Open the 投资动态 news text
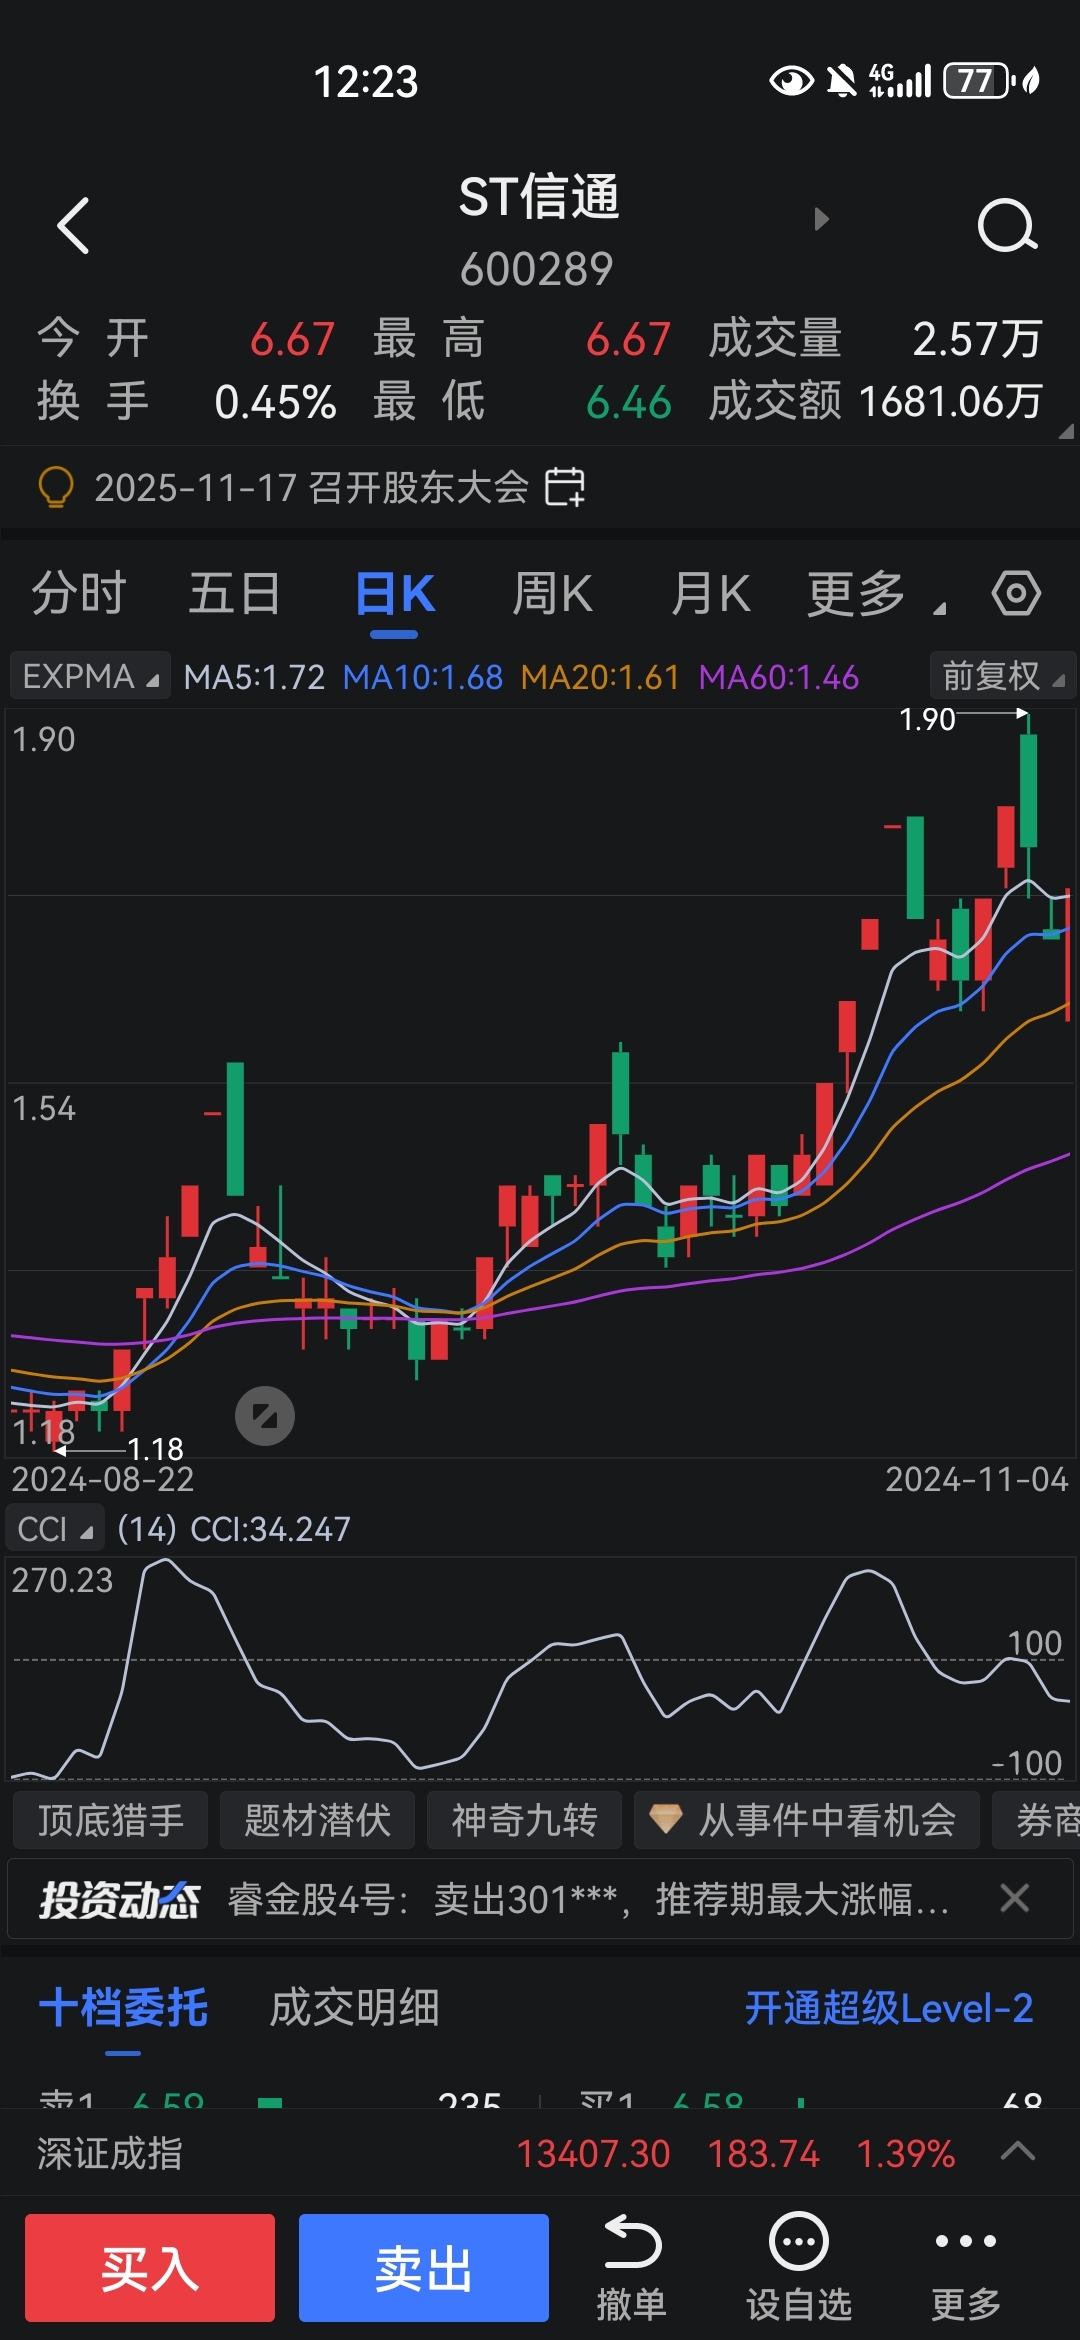 pyautogui.click(x=589, y=1898)
